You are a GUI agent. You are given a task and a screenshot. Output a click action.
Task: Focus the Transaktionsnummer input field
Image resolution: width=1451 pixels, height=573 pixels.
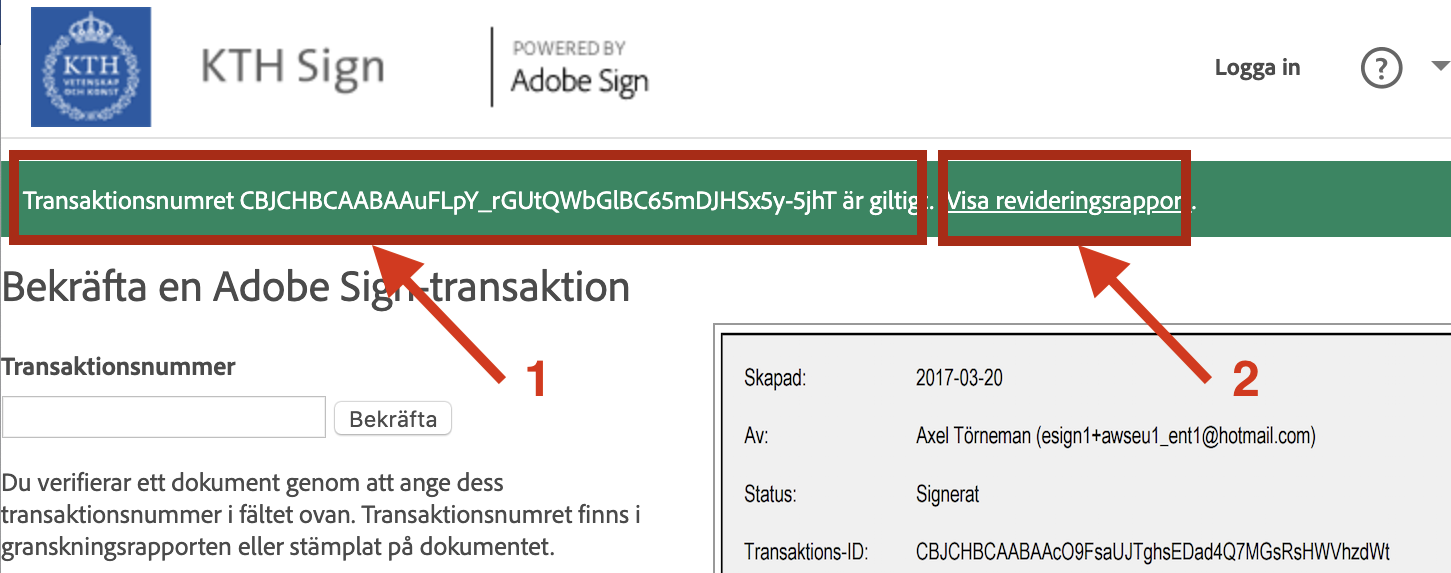coord(164,417)
